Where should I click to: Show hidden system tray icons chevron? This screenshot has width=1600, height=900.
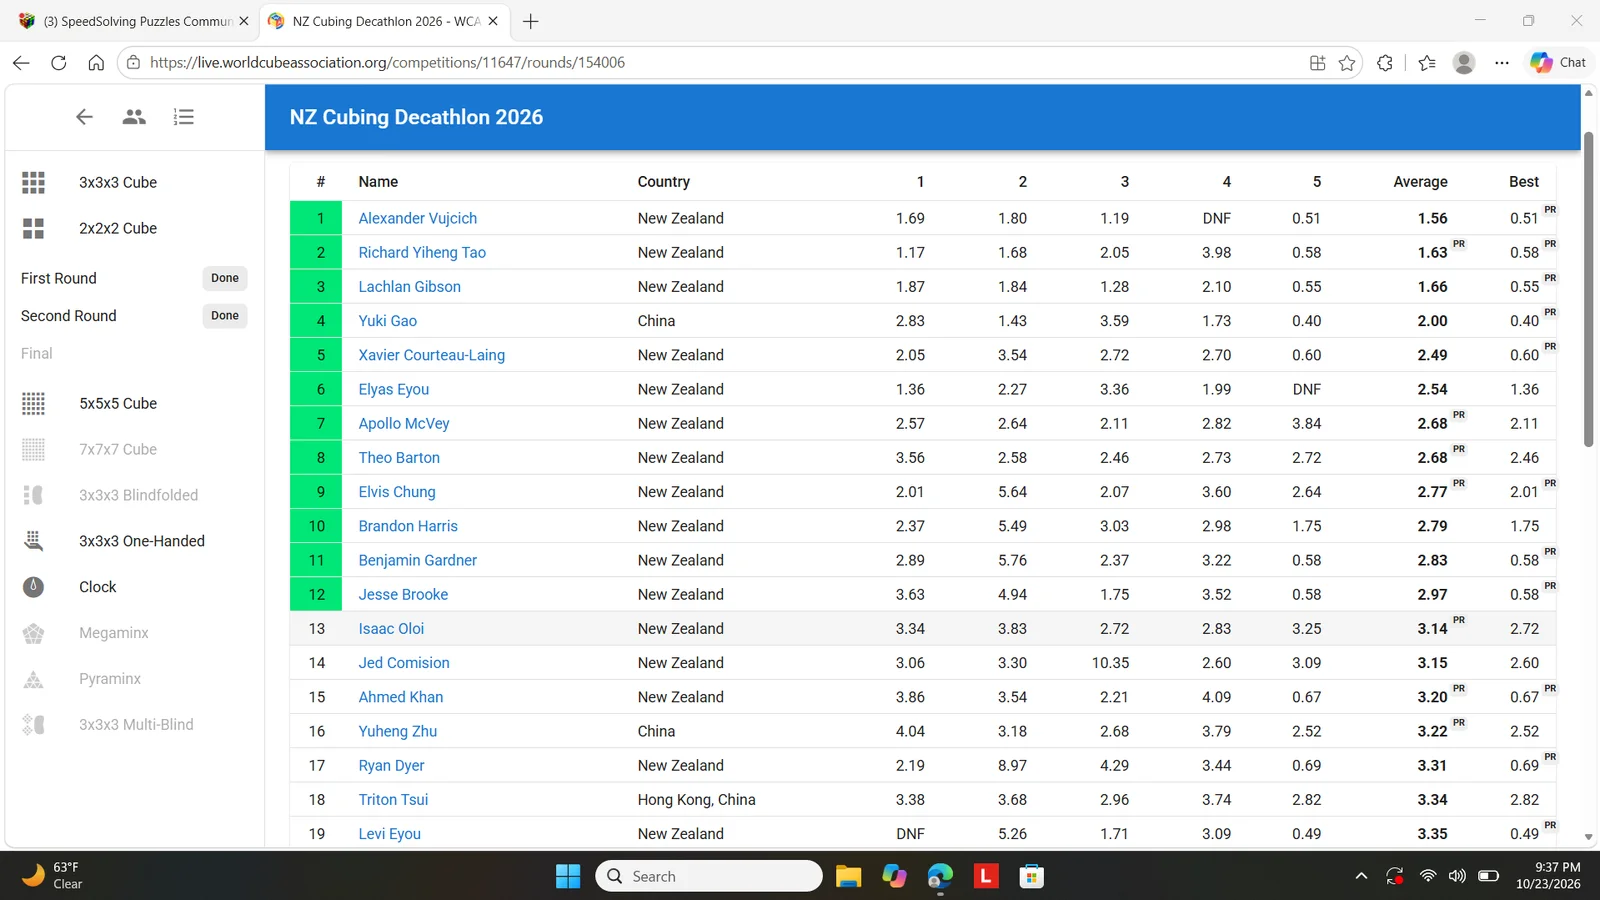click(x=1361, y=876)
